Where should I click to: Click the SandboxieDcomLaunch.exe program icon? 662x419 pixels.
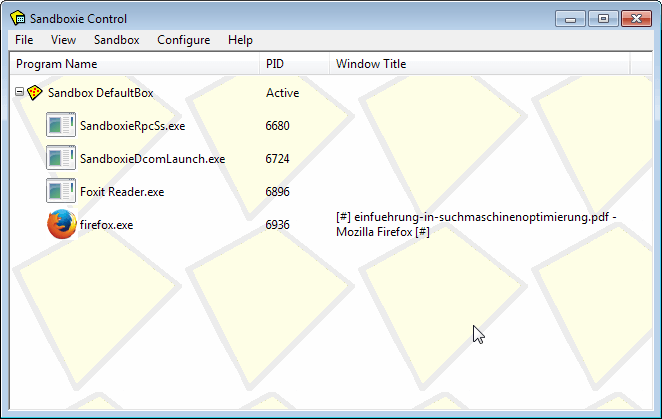pyautogui.click(x=61, y=158)
